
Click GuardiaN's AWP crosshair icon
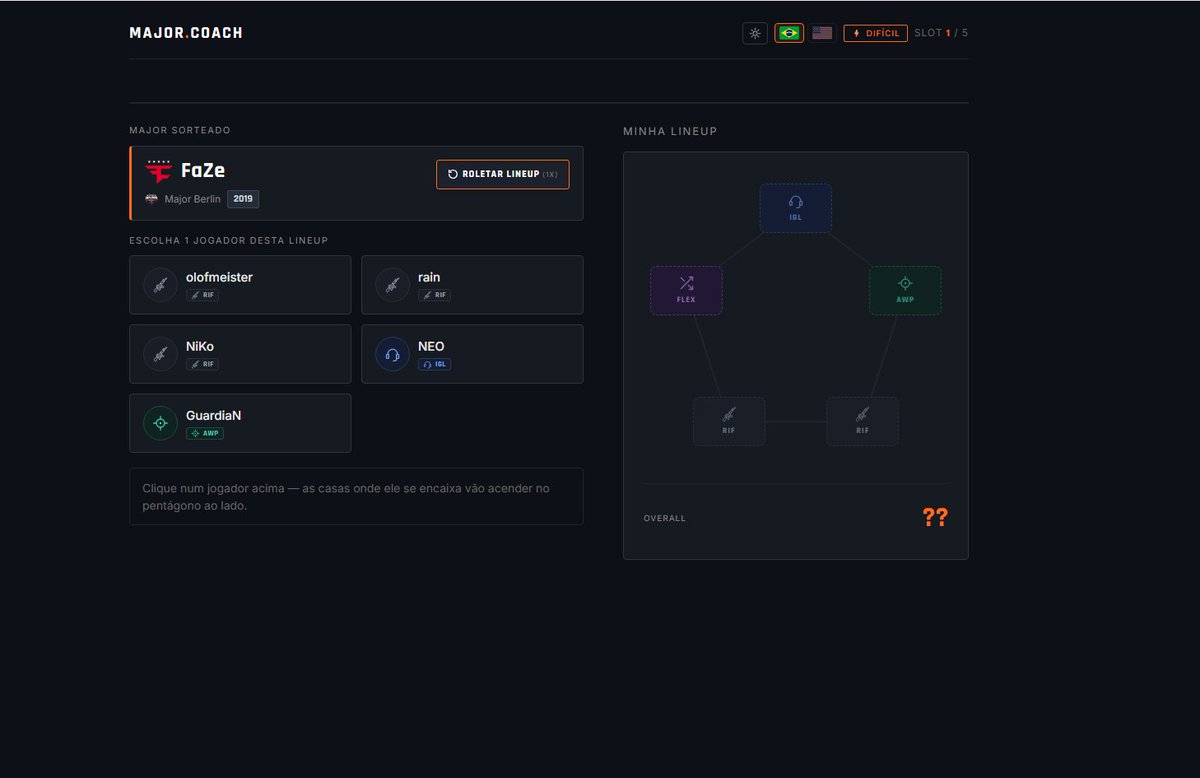tap(160, 423)
